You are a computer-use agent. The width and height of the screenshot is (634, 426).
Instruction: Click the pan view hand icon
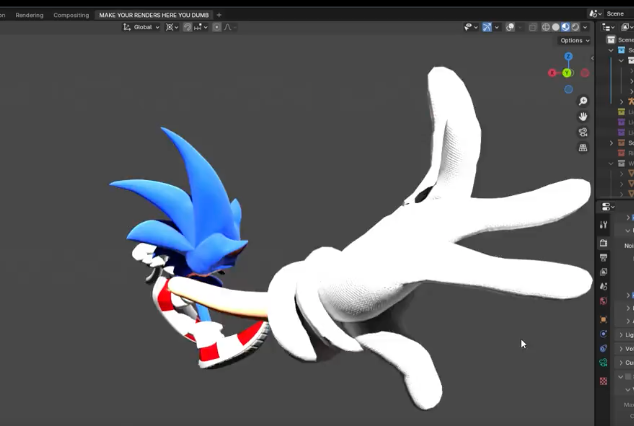pos(583,117)
